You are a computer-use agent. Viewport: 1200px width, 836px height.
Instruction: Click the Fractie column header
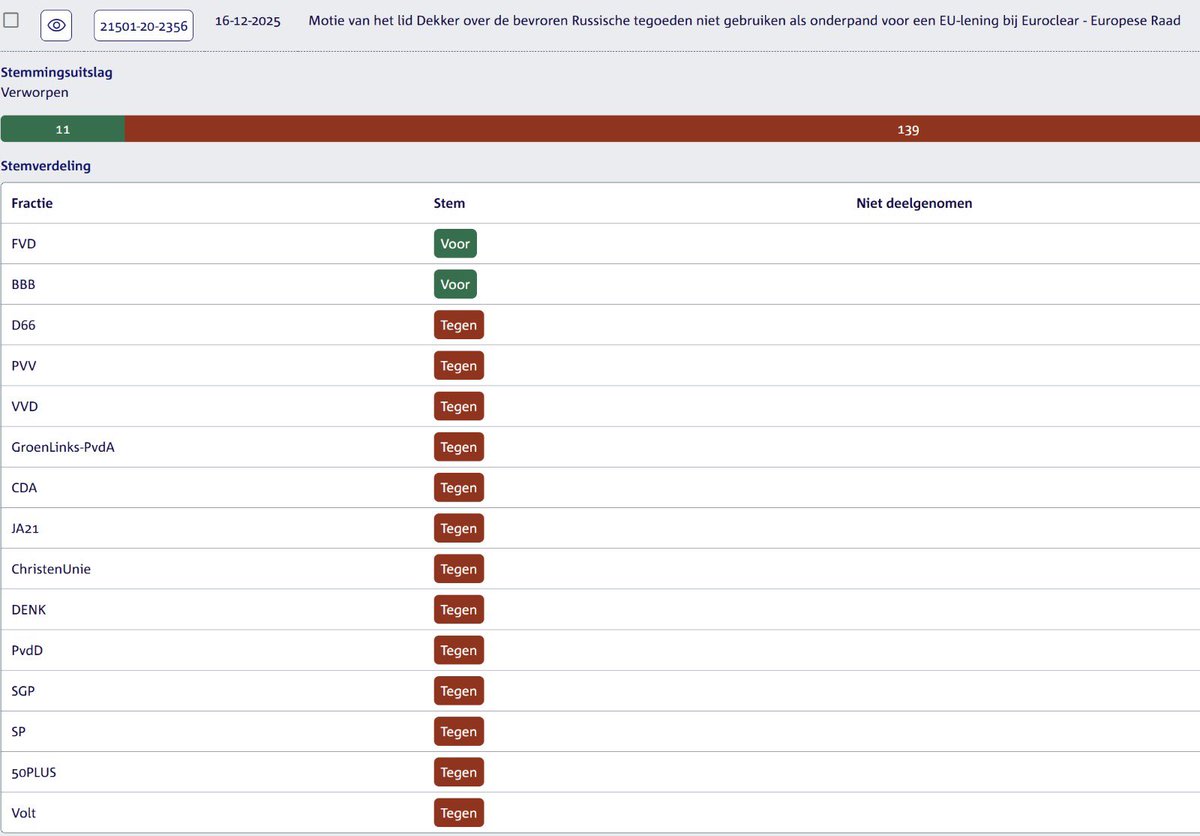32,203
